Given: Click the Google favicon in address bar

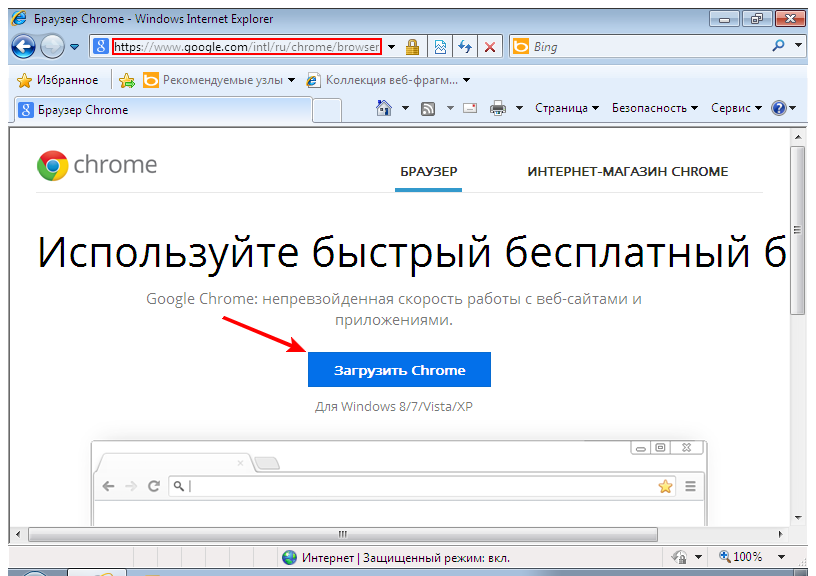Looking at the screenshot, I should tap(100, 47).
